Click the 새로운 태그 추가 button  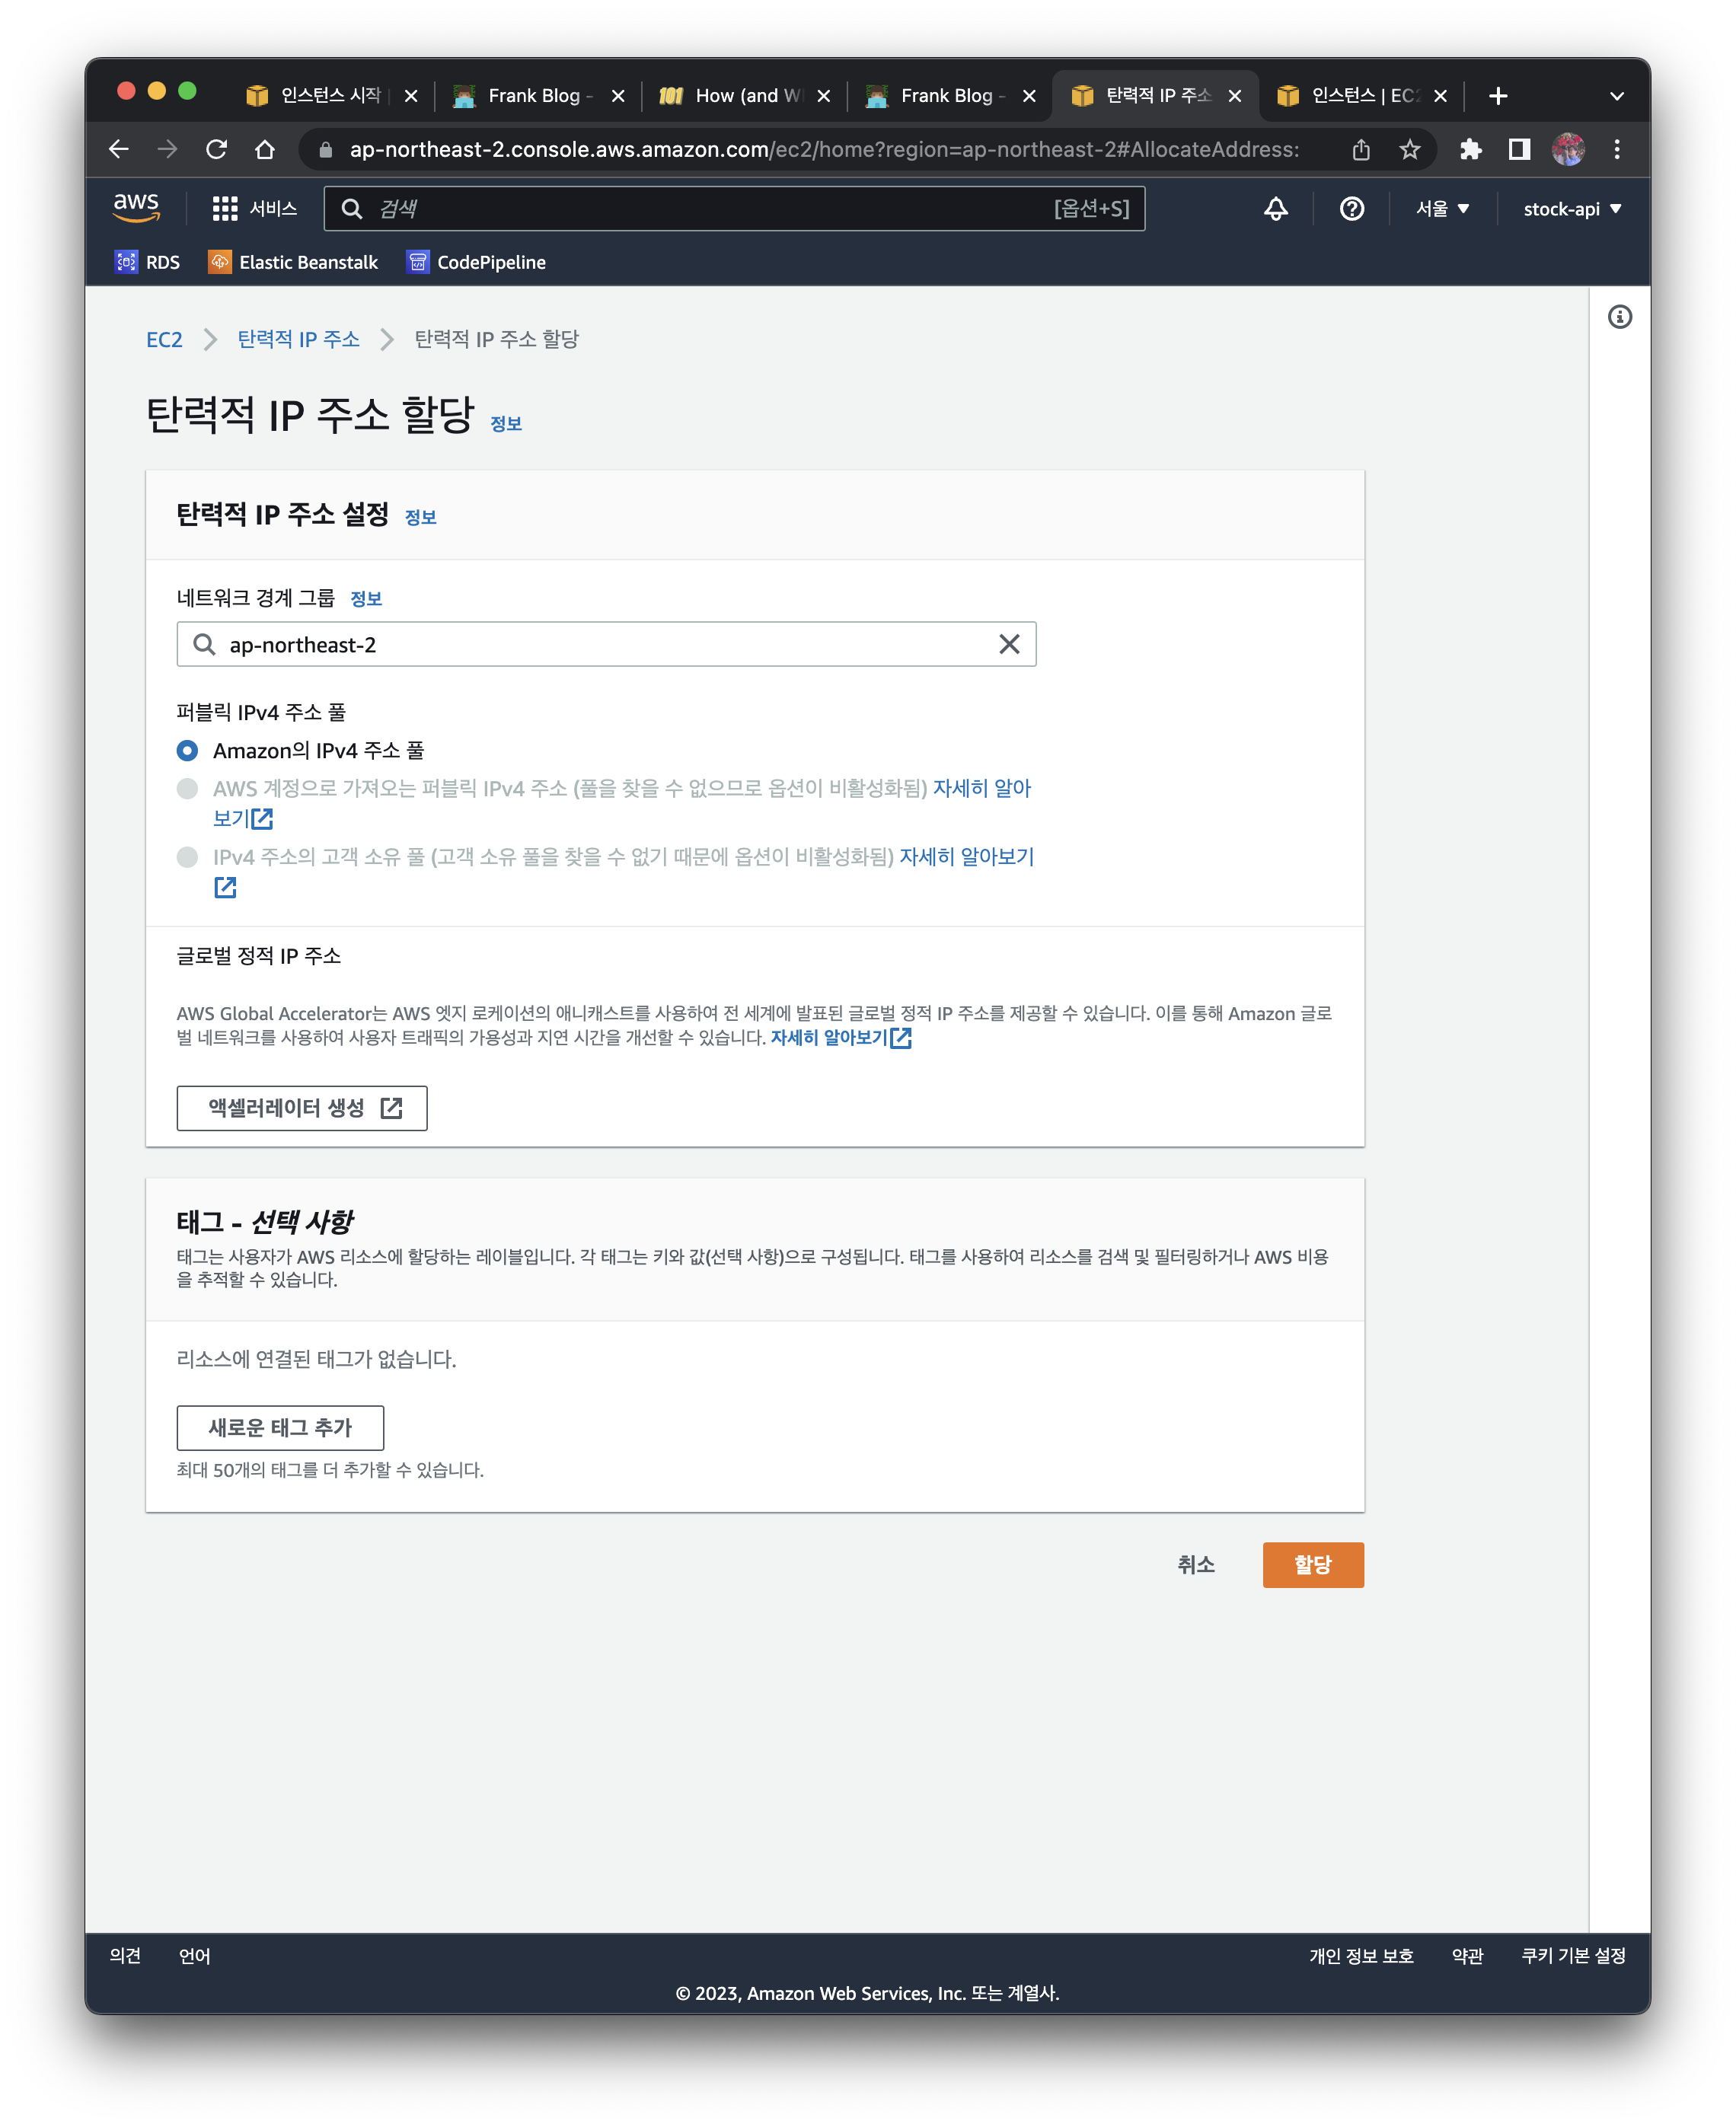280,1428
